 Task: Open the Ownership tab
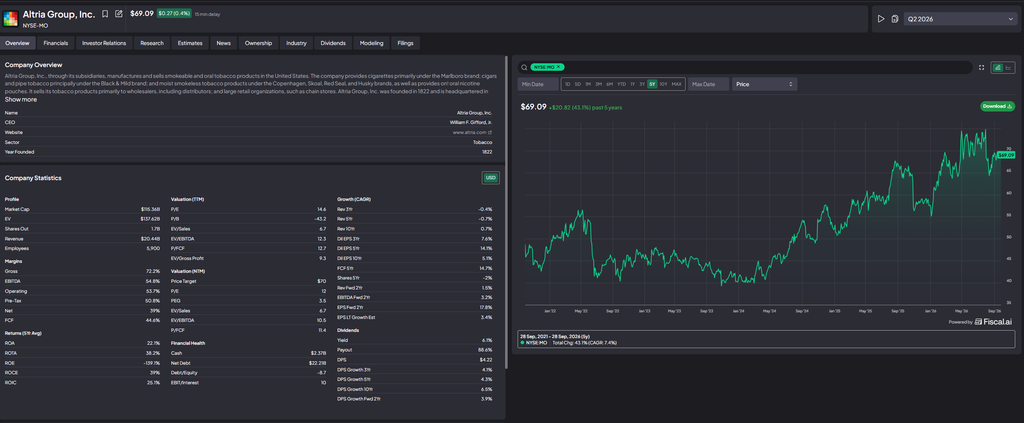click(259, 43)
